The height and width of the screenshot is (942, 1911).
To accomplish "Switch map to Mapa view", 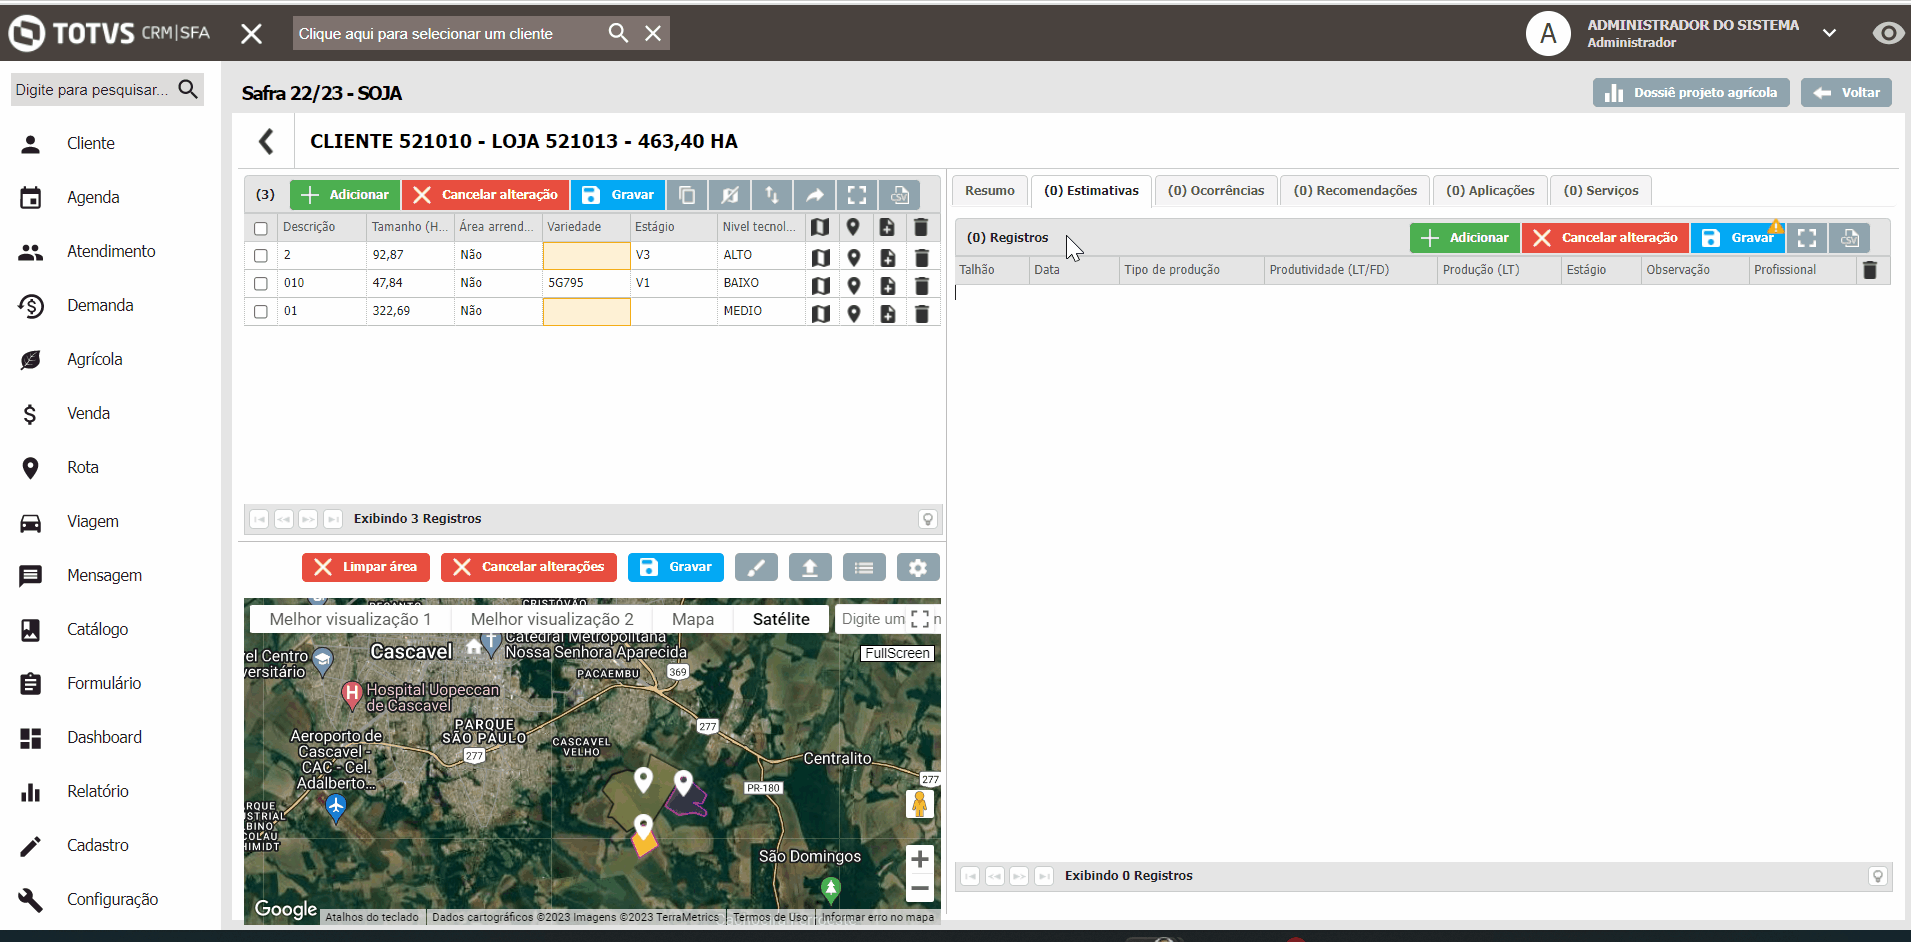I will [693, 619].
